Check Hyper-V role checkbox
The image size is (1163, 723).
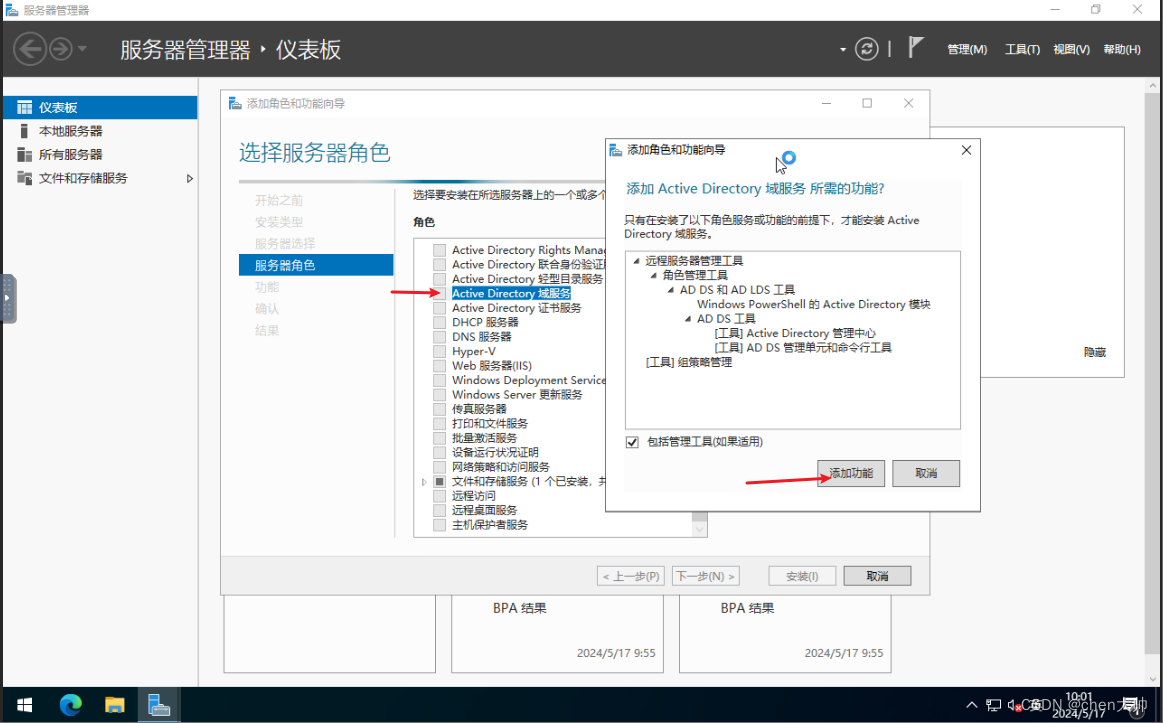tap(440, 351)
